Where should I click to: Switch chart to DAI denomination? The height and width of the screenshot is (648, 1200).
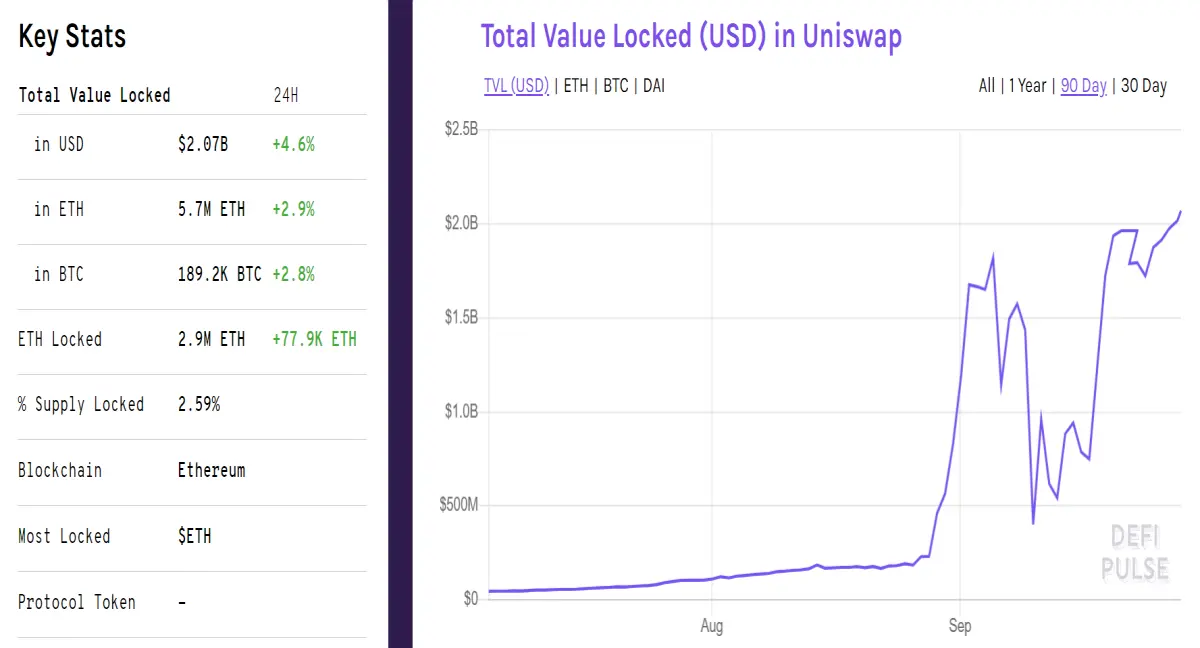(654, 86)
